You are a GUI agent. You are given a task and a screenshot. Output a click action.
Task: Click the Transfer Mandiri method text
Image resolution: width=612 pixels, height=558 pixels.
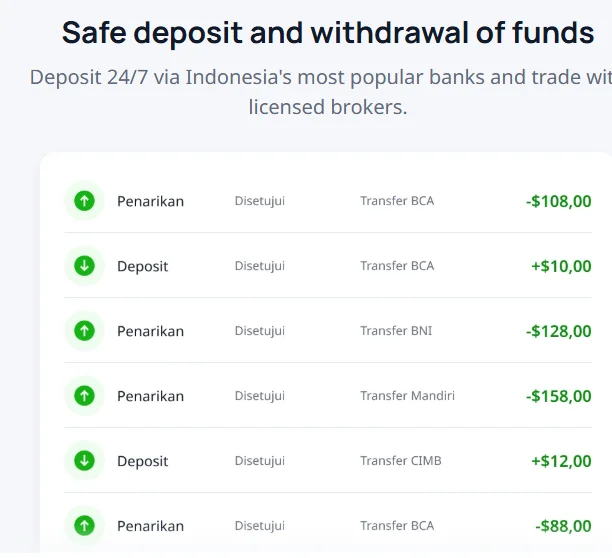point(407,396)
